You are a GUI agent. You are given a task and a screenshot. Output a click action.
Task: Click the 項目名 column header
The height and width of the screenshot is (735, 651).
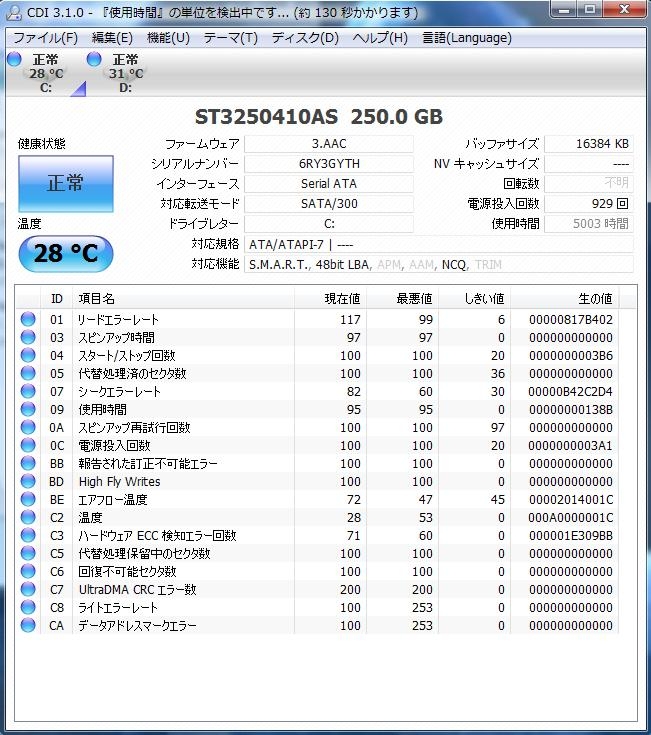[183, 299]
